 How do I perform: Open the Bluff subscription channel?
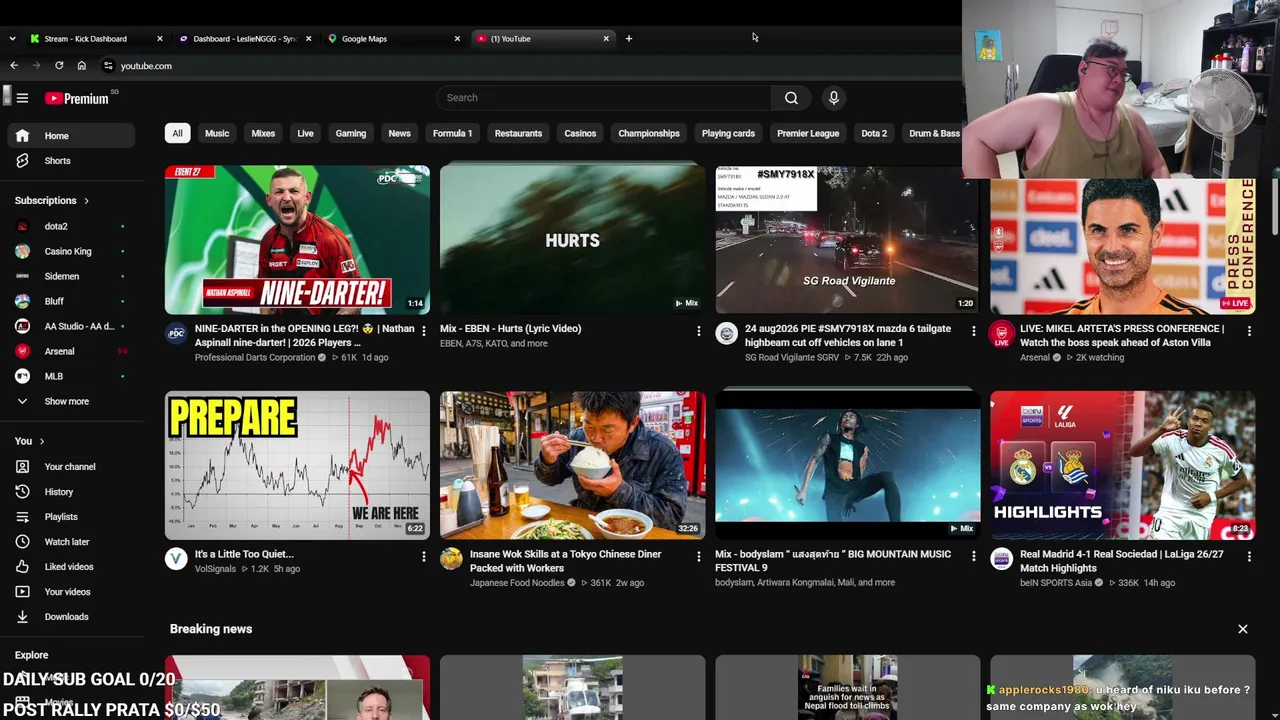pyautogui.click(x=70, y=301)
